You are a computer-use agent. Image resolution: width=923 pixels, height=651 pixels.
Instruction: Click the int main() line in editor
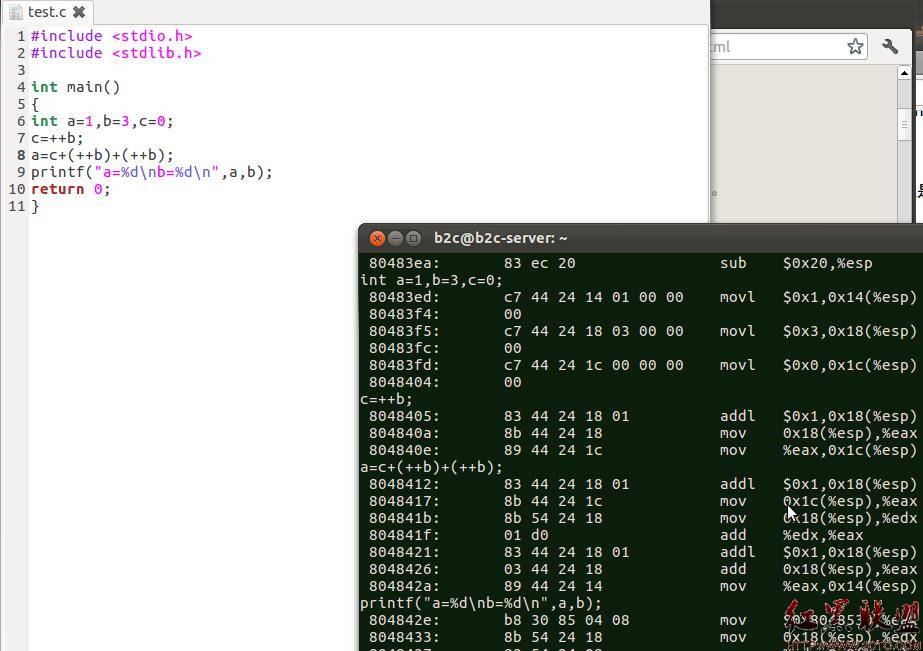click(75, 87)
